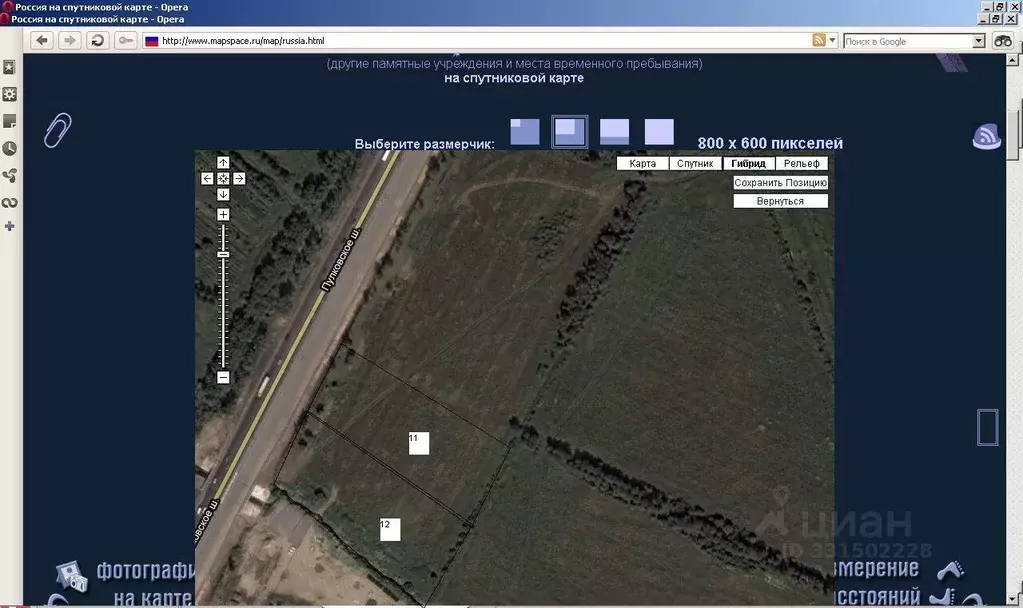The image size is (1023, 608).
Task: Open the RSS satellite dish icon
Action: 986,136
